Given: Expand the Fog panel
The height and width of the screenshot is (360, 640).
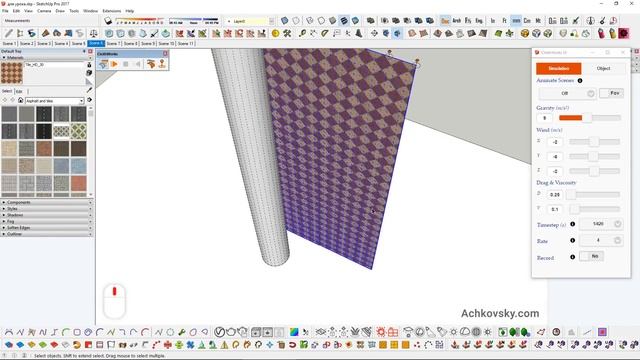Looking at the screenshot, I should (x=47, y=221).
